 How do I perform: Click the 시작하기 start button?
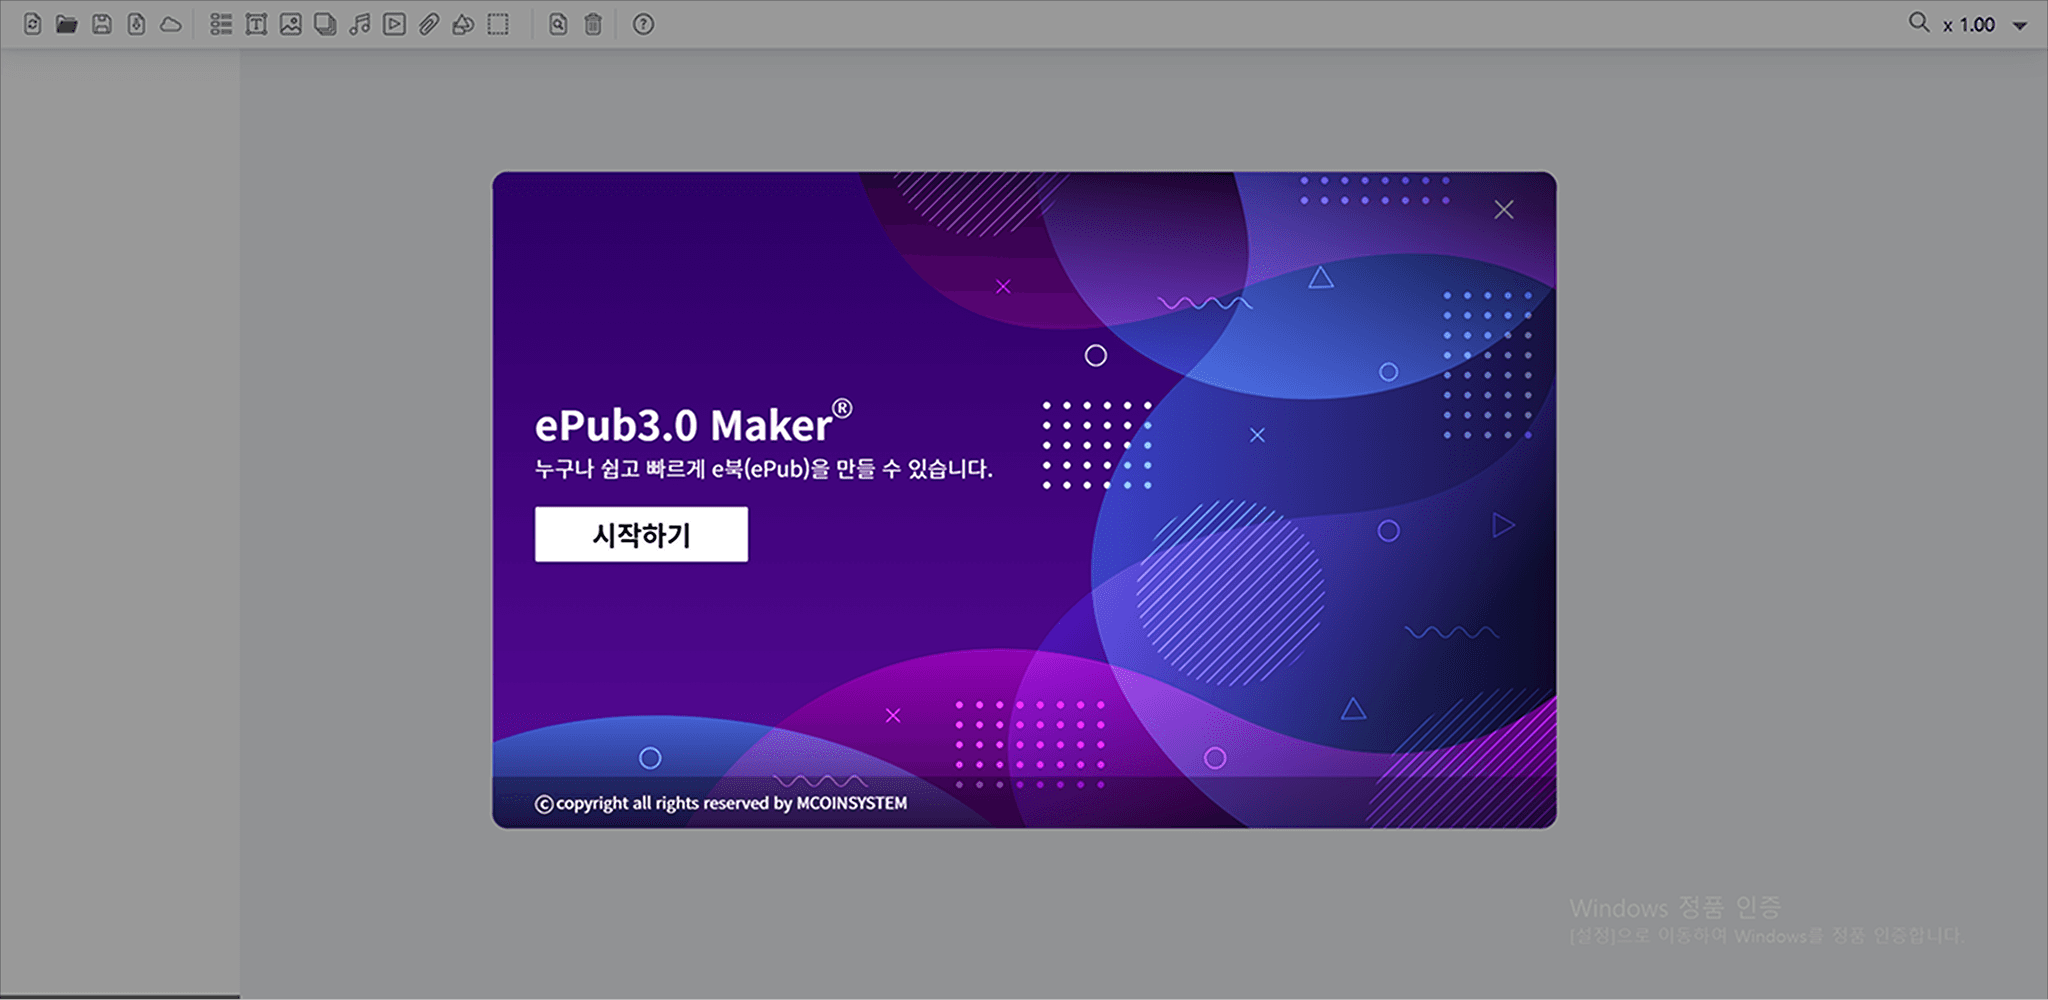click(x=641, y=534)
